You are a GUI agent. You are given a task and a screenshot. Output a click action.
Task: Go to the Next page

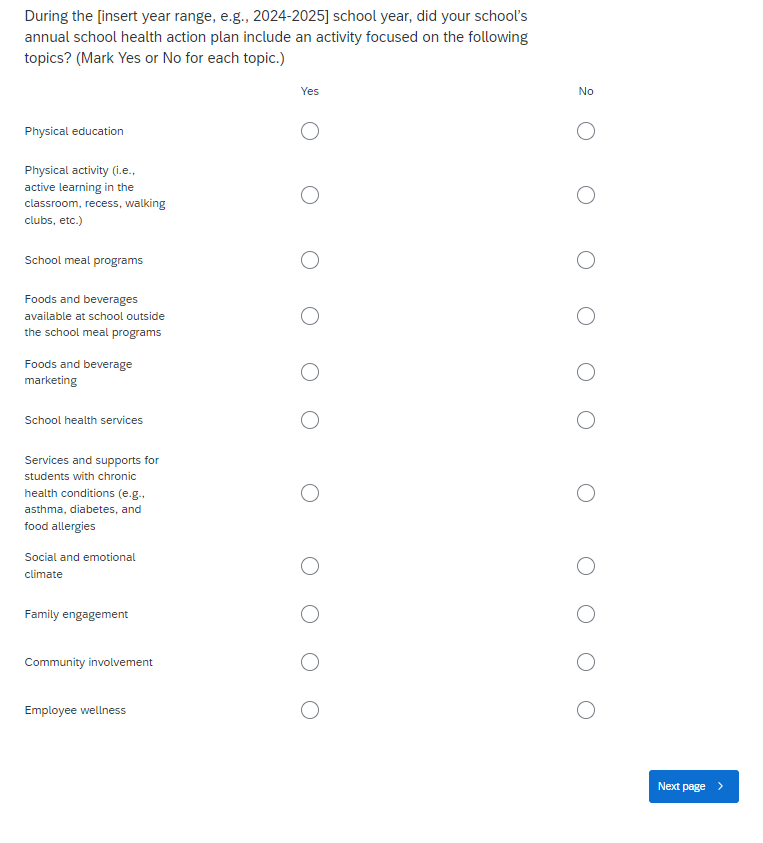[693, 786]
